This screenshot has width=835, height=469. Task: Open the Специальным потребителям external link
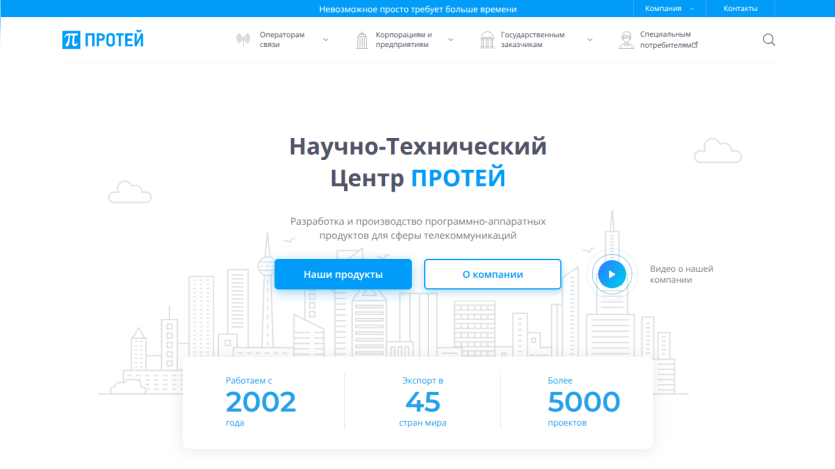668,39
